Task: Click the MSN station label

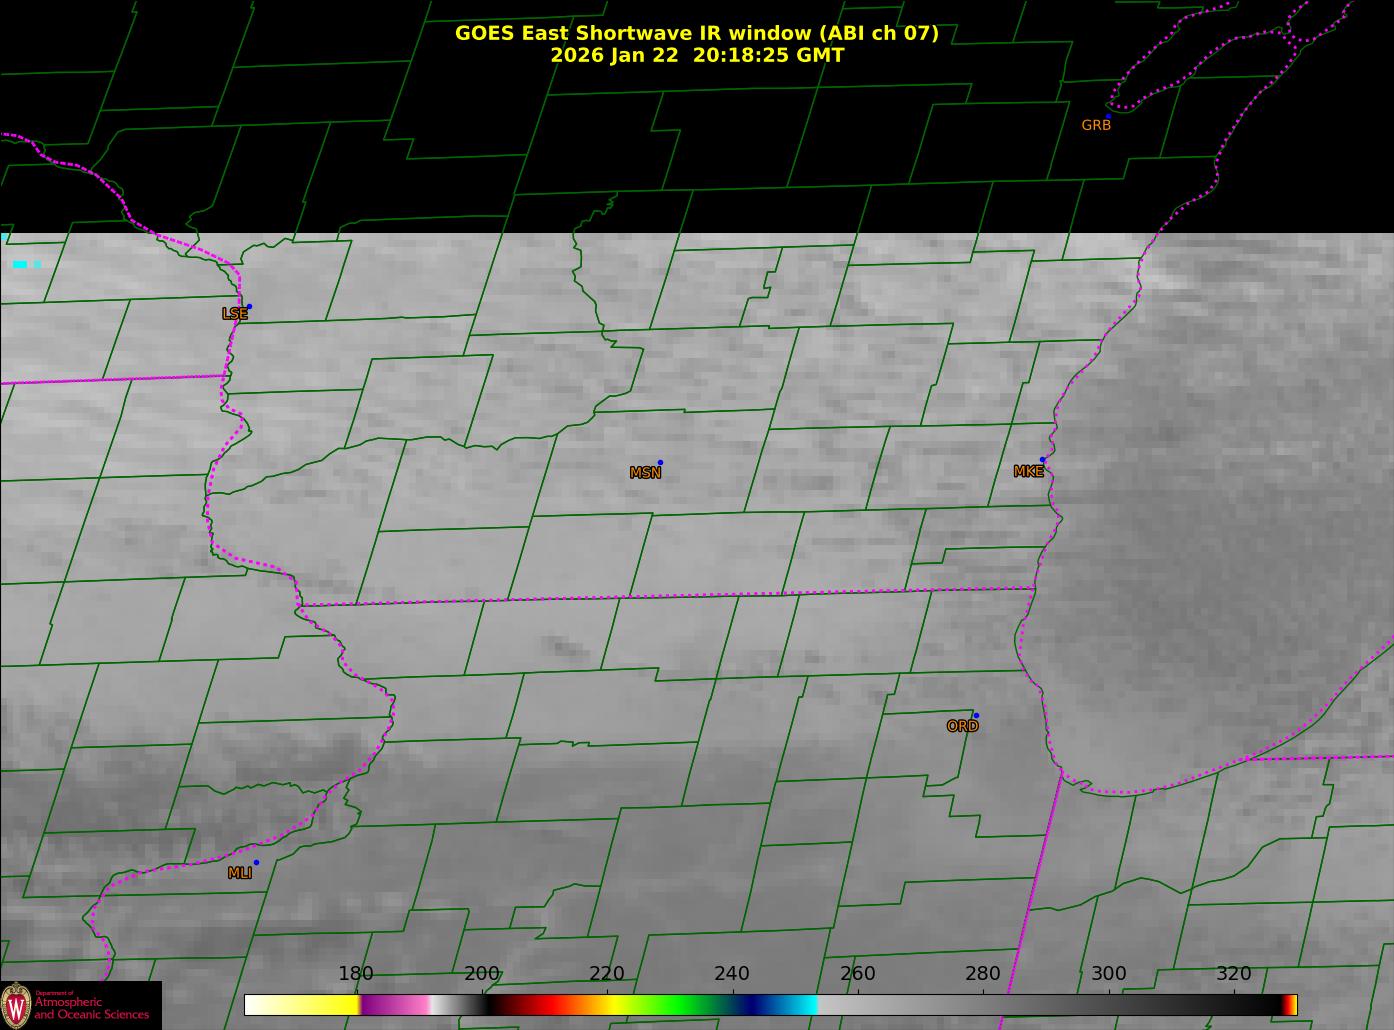Action: pyautogui.click(x=645, y=473)
